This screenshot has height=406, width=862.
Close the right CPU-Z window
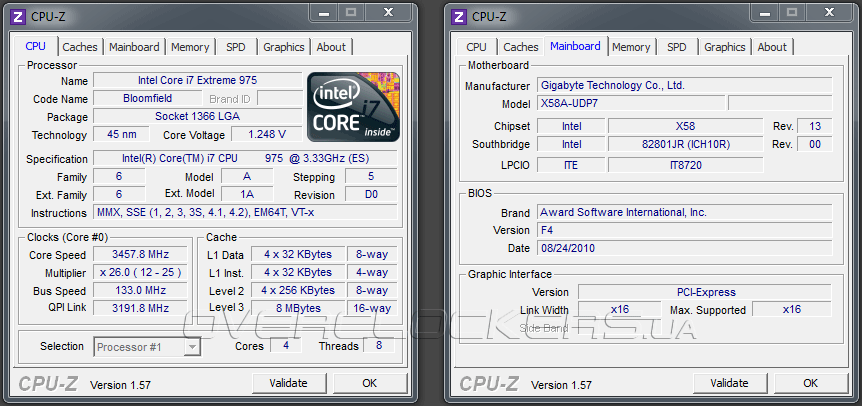click(x=829, y=12)
